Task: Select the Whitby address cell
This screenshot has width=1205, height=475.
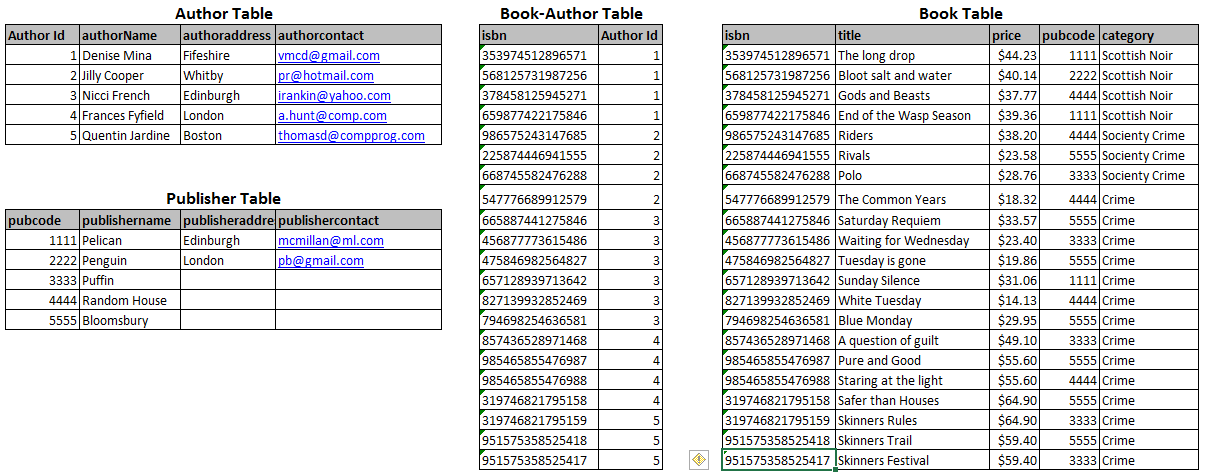Action: coord(227,76)
